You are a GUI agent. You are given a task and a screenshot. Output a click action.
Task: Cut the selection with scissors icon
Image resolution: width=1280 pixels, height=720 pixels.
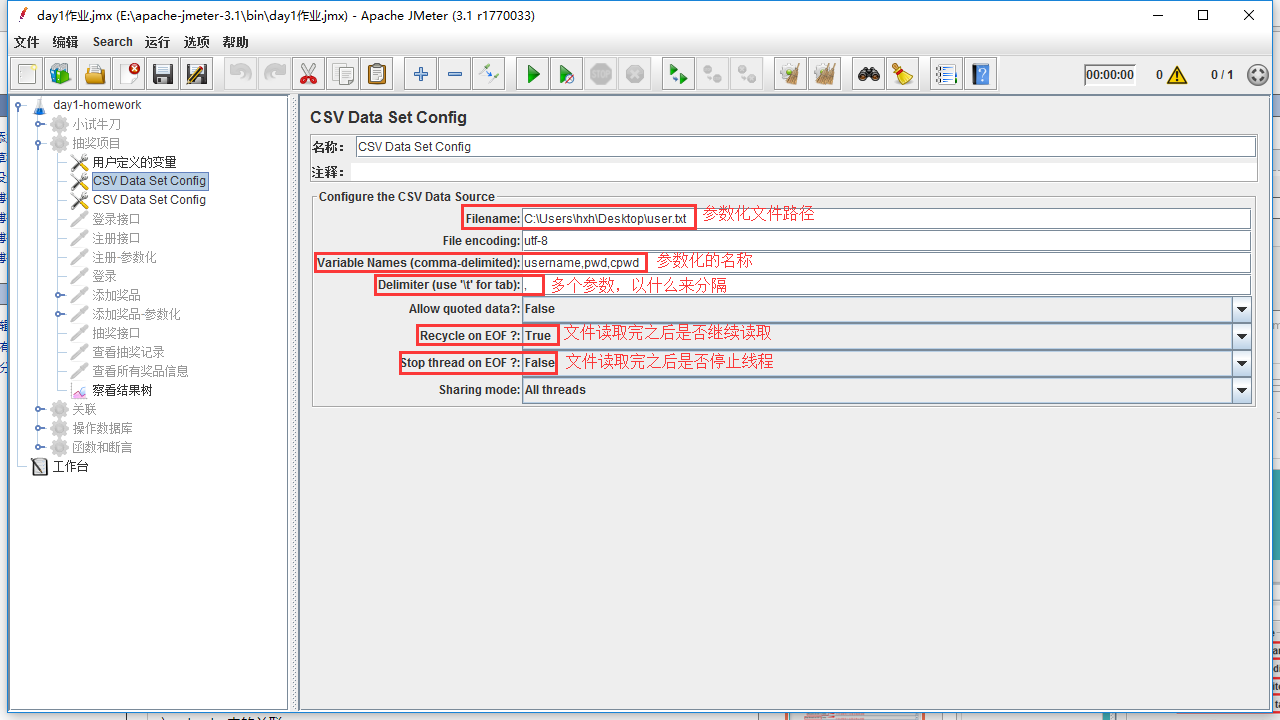point(308,74)
